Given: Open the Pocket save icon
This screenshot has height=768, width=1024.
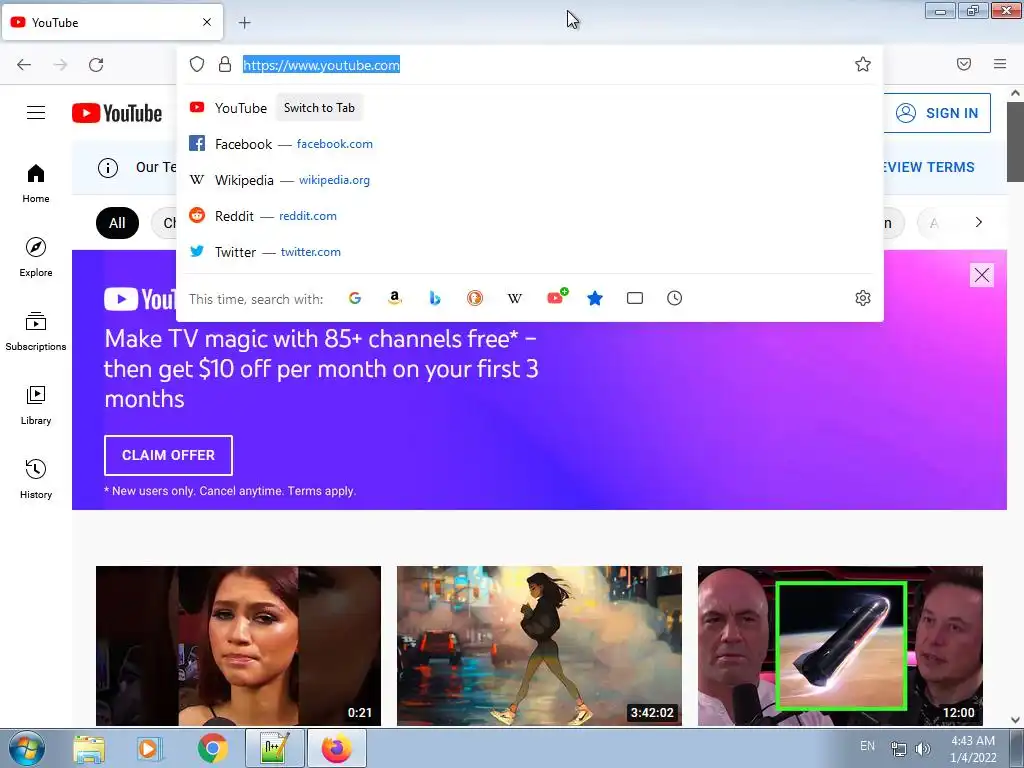Looking at the screenshot, I should (x=964, y=64).
